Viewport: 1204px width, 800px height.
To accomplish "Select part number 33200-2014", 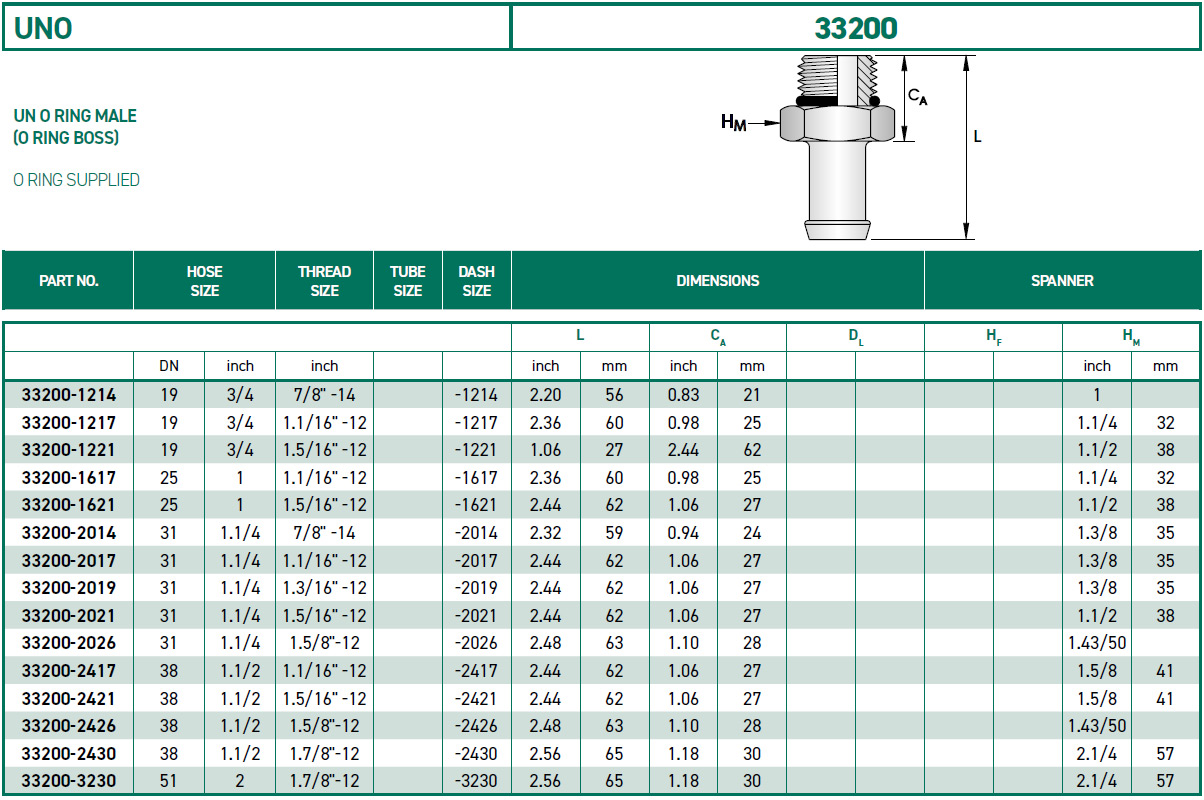I will click(x=68, y=533).
